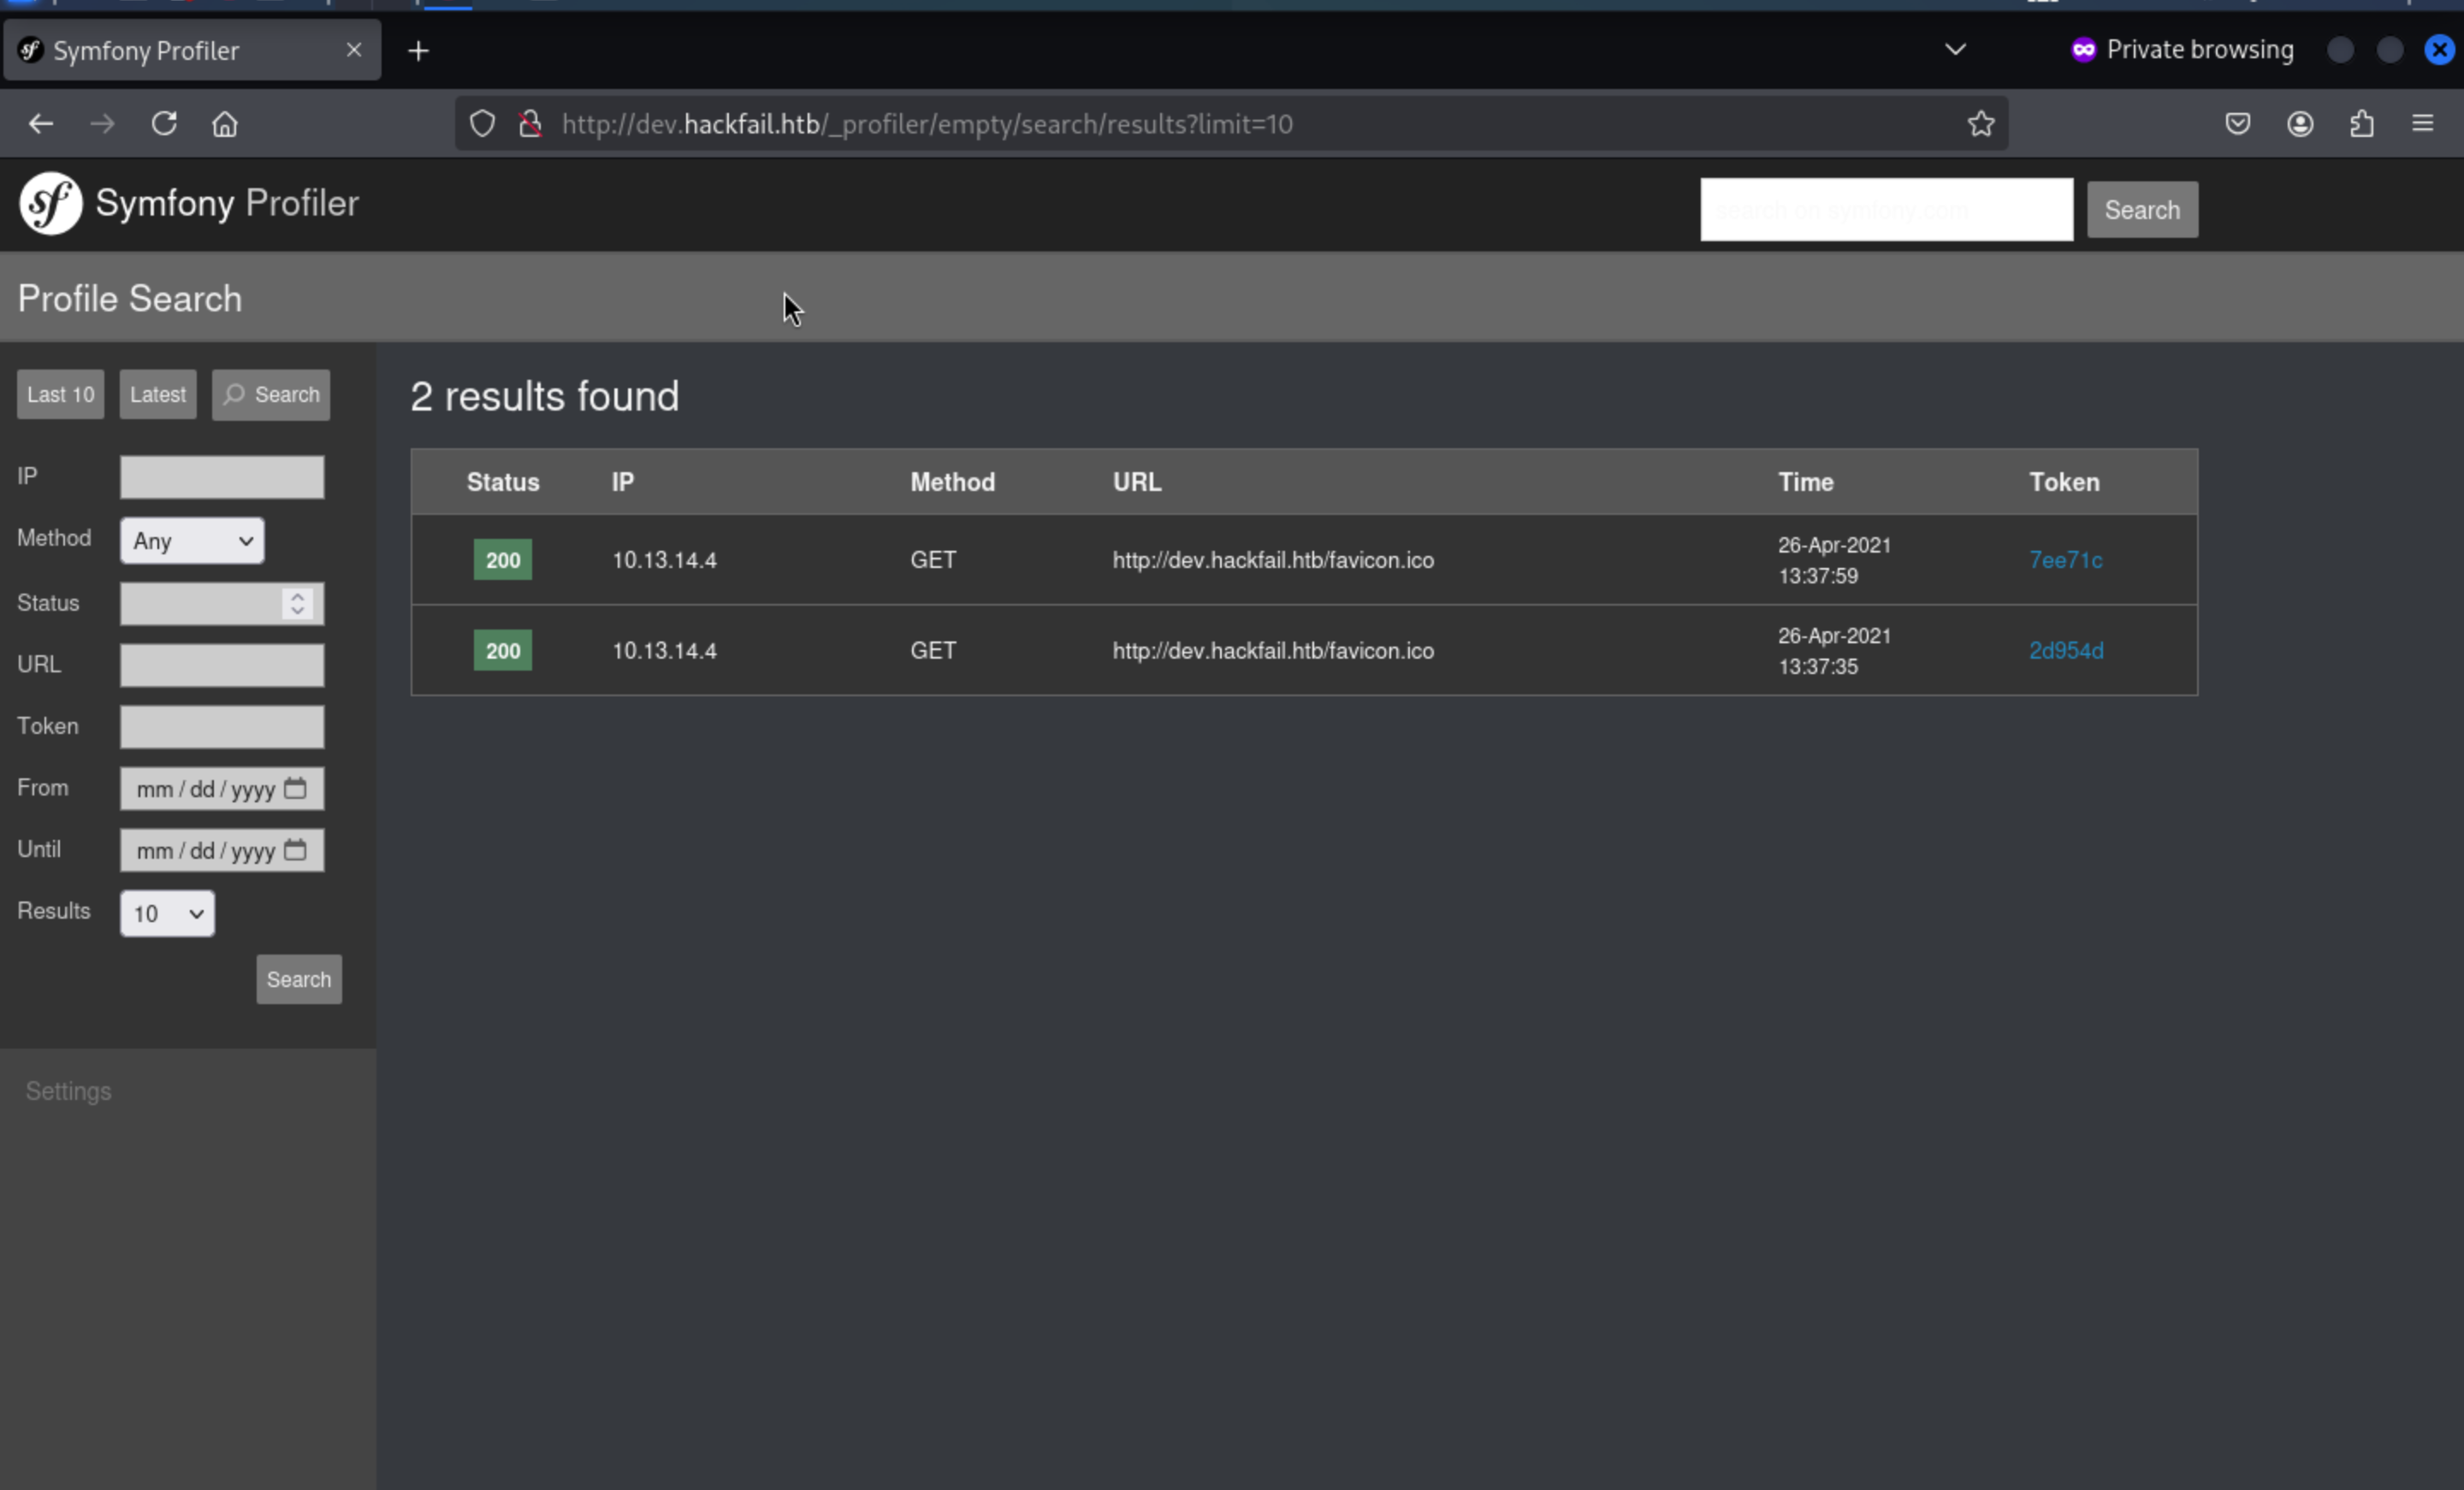This screenshot has height=1490, width=2464.
Task: Click the browser forward arrow
Action: coord(102,124)
